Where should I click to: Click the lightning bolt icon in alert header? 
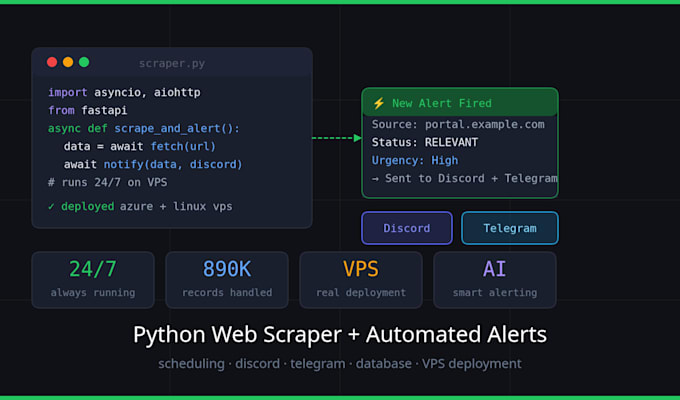(x=379, y=103)
